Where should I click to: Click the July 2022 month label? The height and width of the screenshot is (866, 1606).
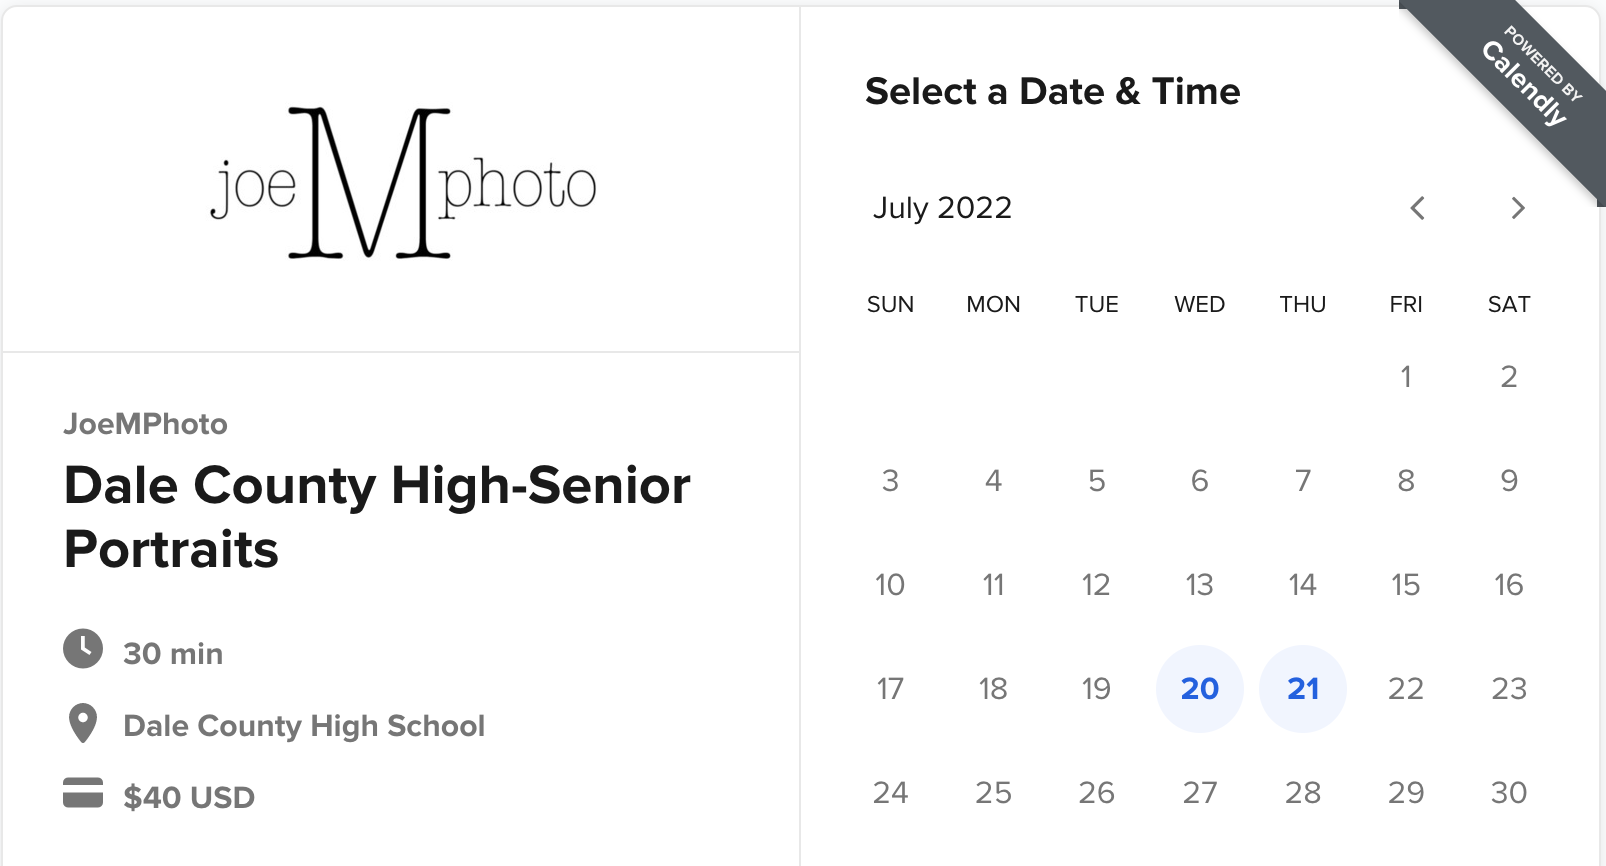tap(942, 208)
